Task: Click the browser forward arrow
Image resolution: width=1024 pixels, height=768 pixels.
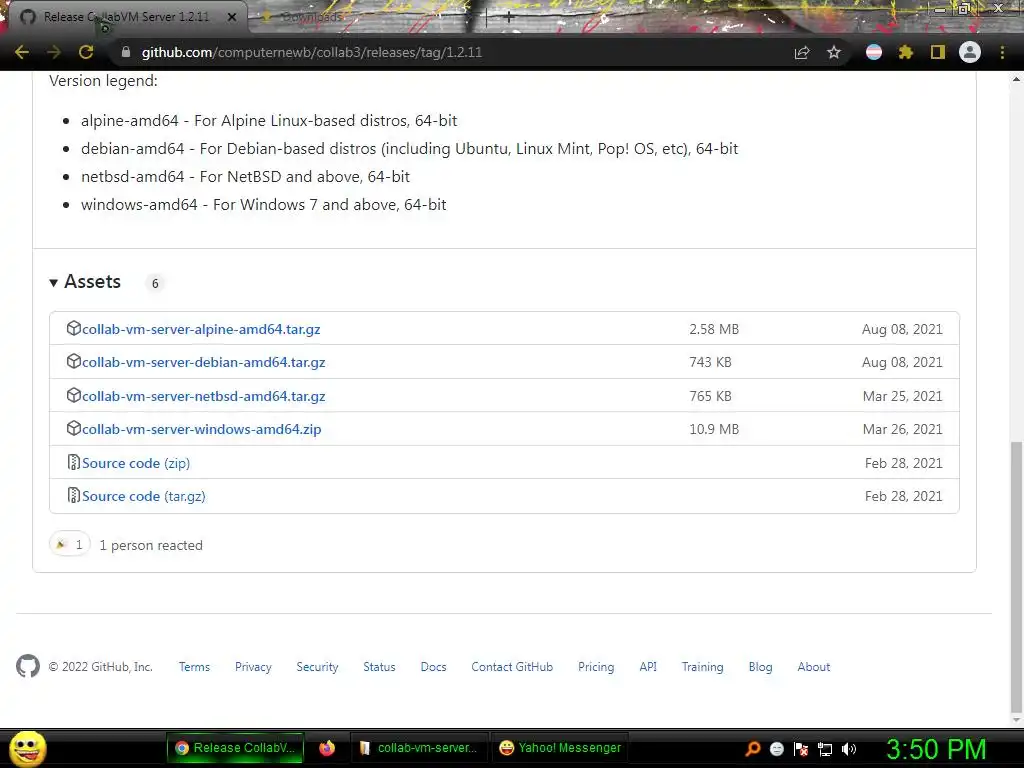Action: click(x=54, y=52)
